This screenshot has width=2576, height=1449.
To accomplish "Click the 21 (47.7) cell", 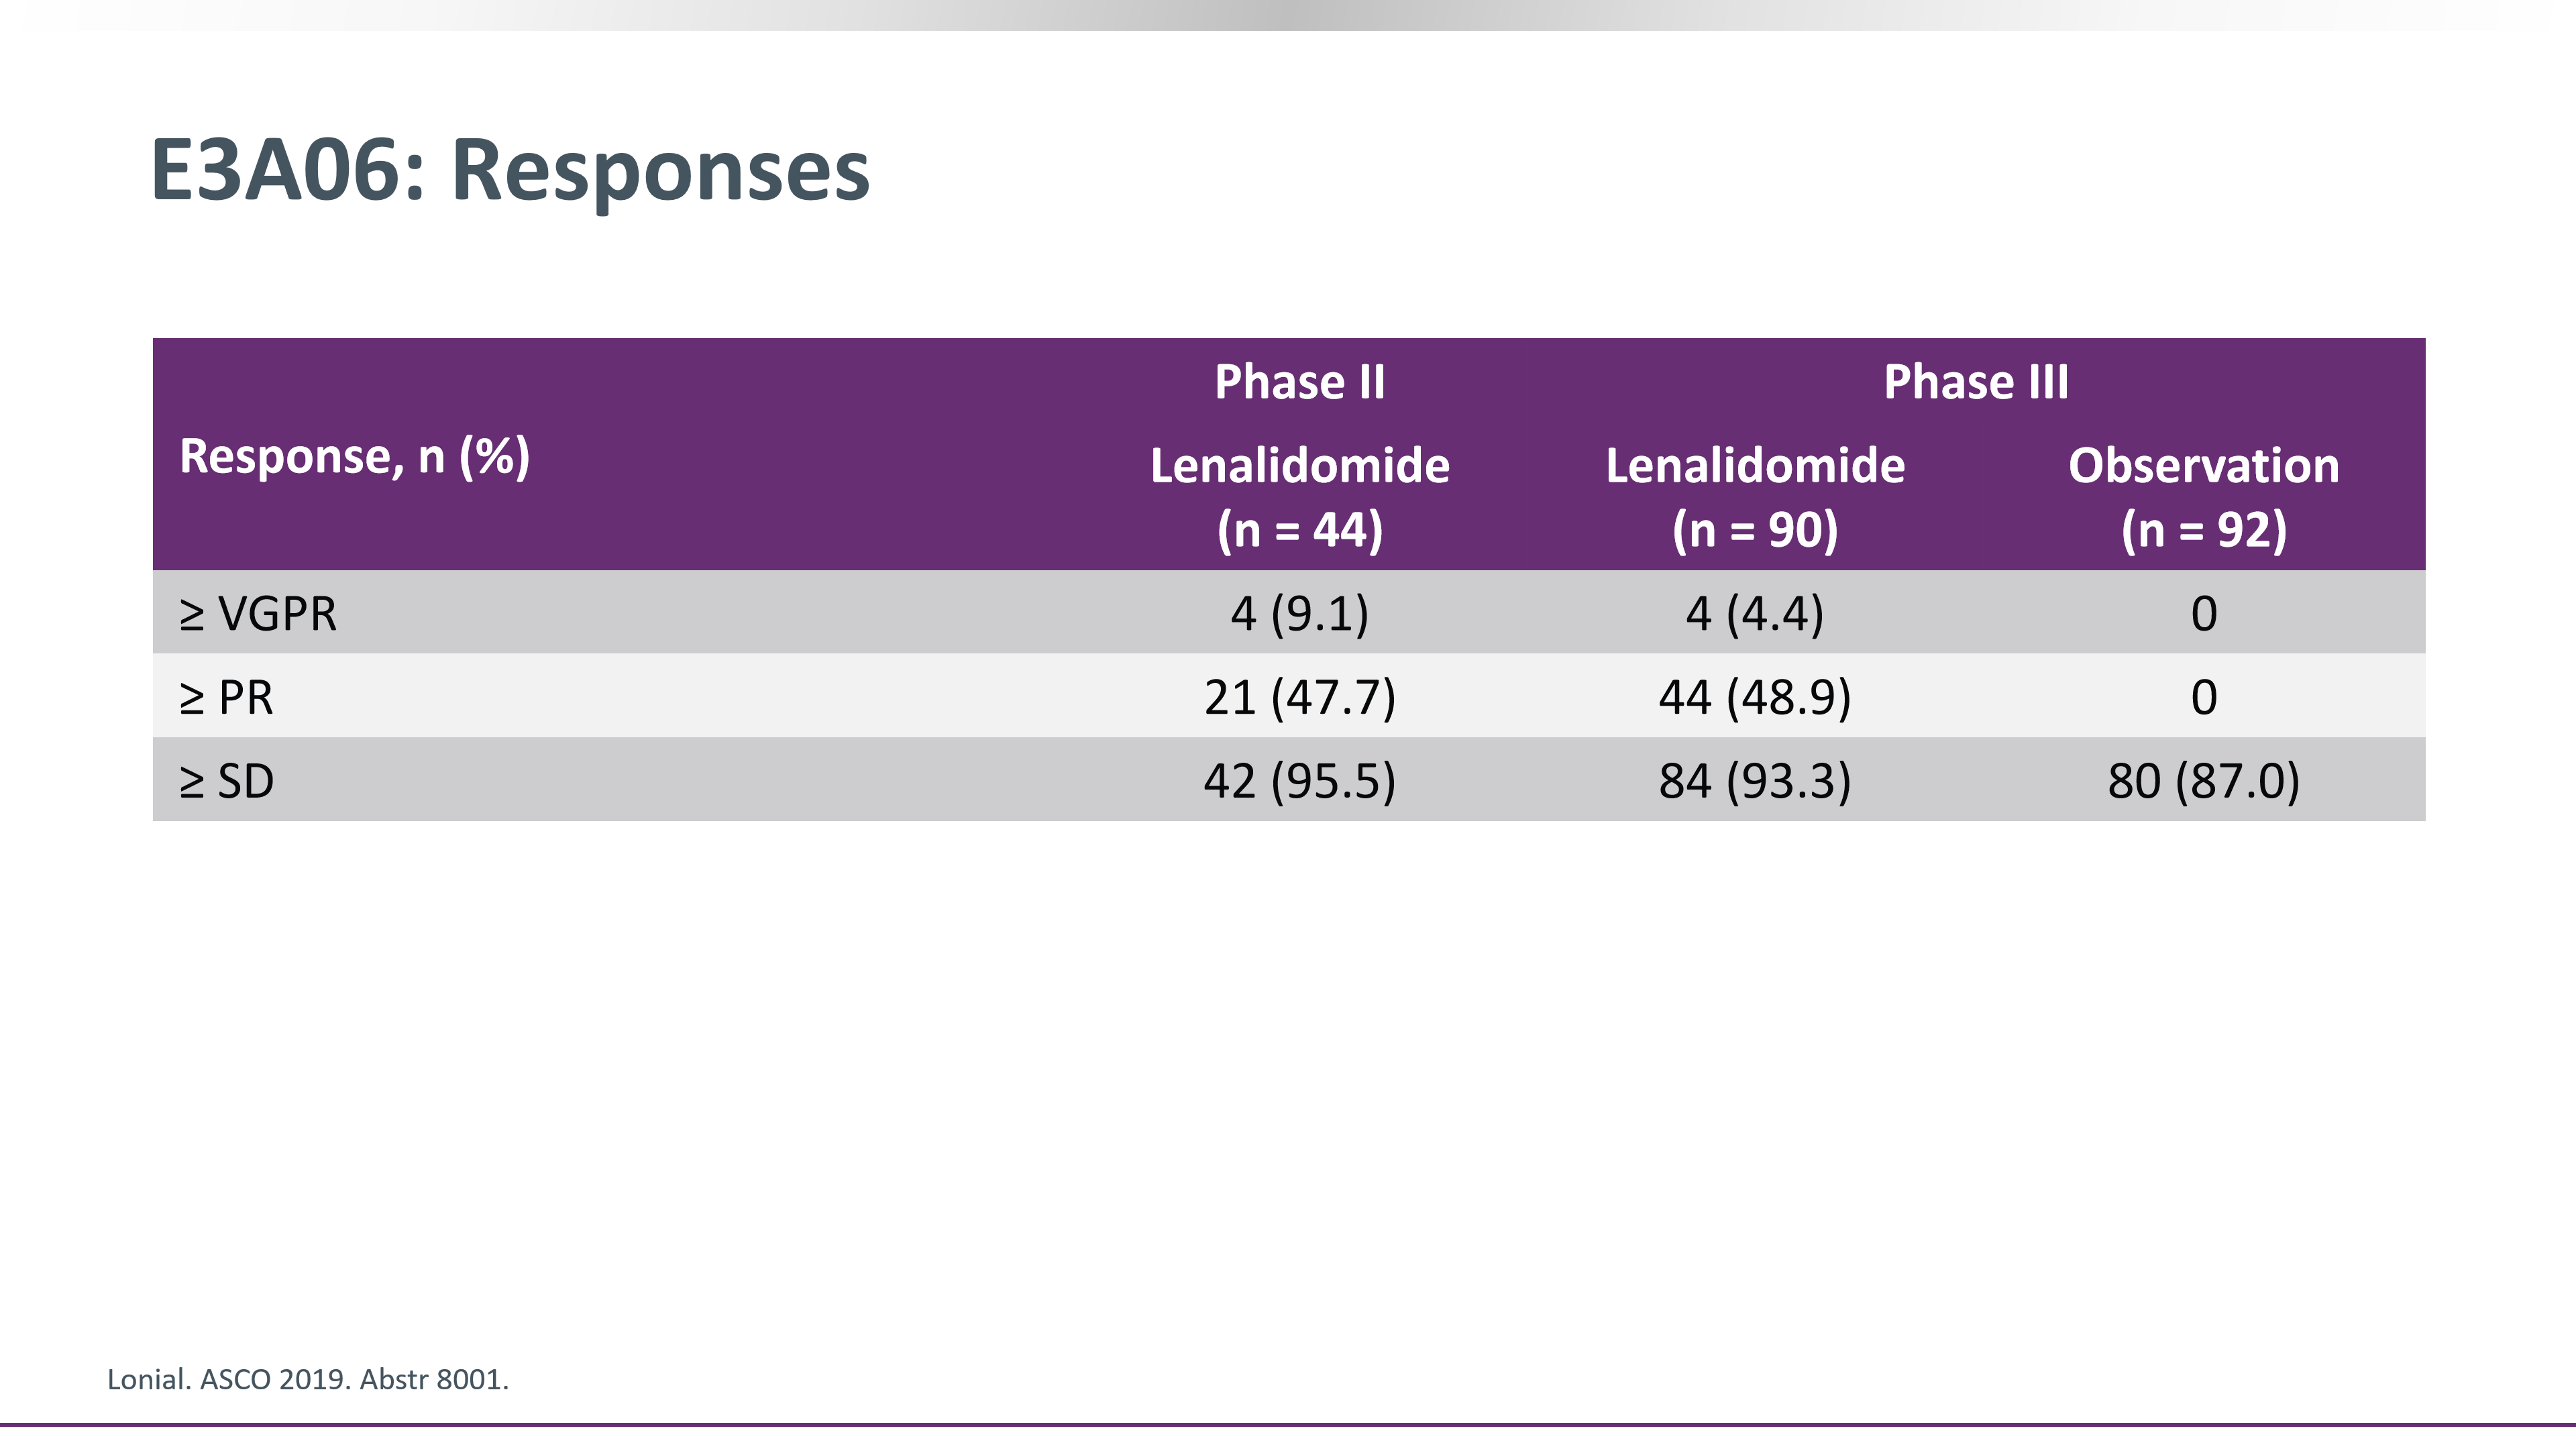I will coord(1299,697).
